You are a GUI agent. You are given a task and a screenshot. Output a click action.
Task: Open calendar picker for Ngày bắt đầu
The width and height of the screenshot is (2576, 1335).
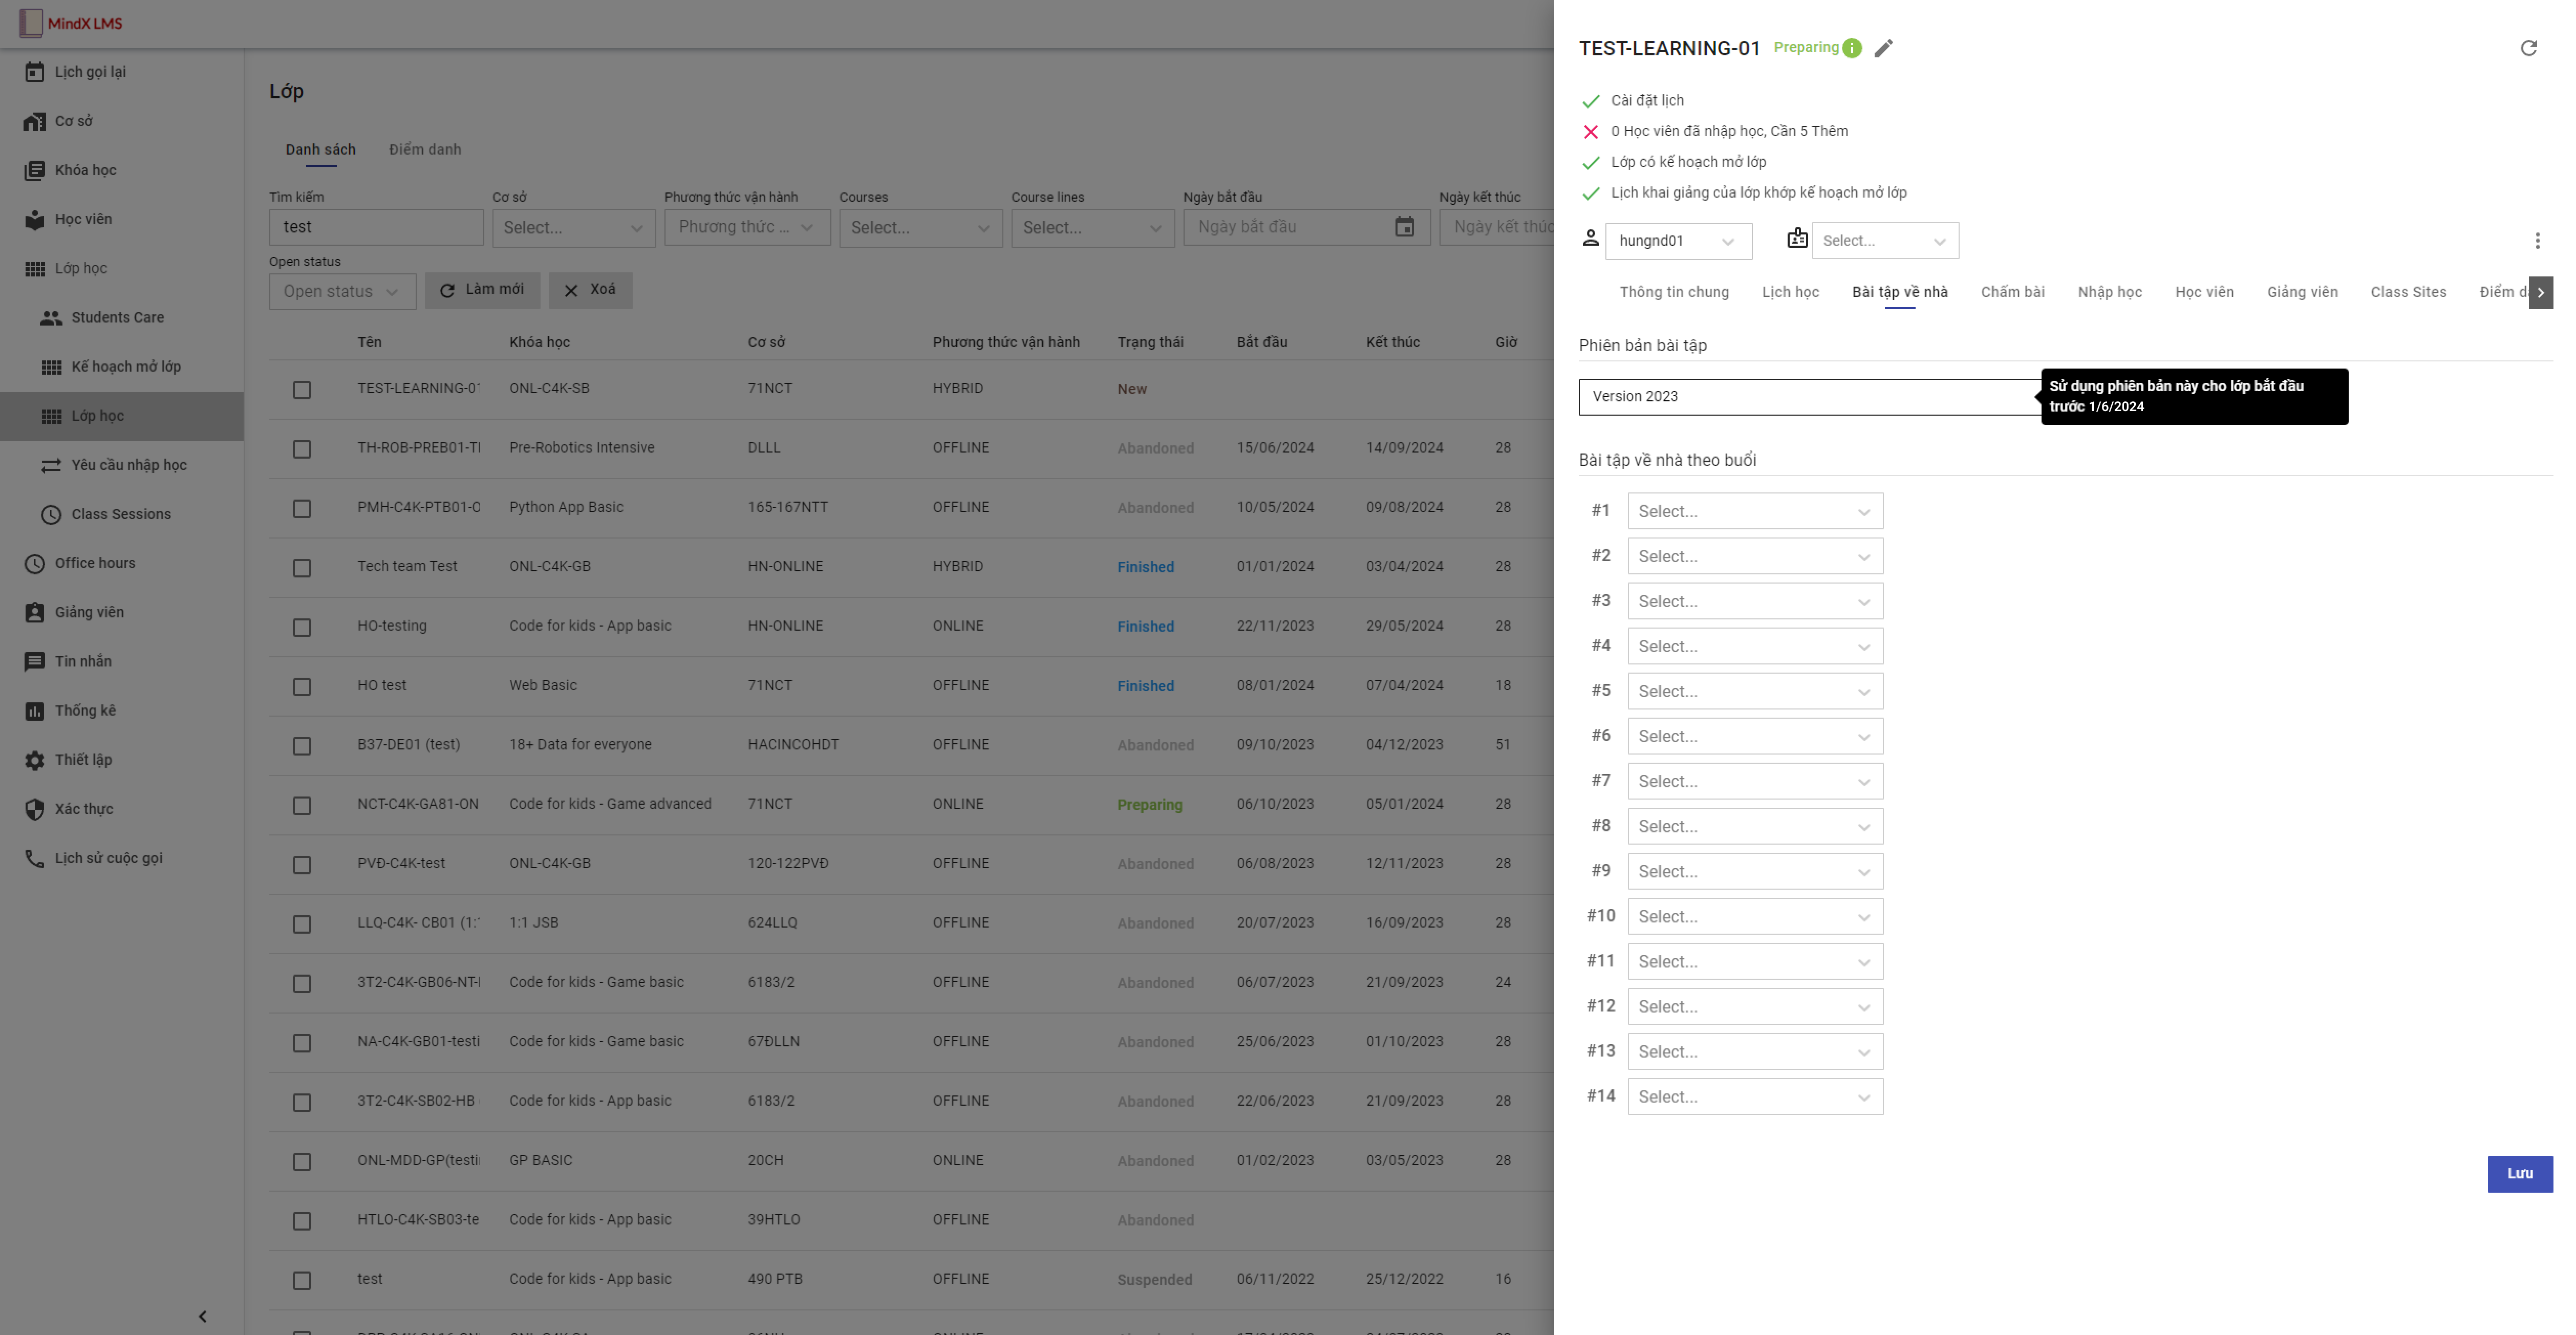pos(1404,227)
